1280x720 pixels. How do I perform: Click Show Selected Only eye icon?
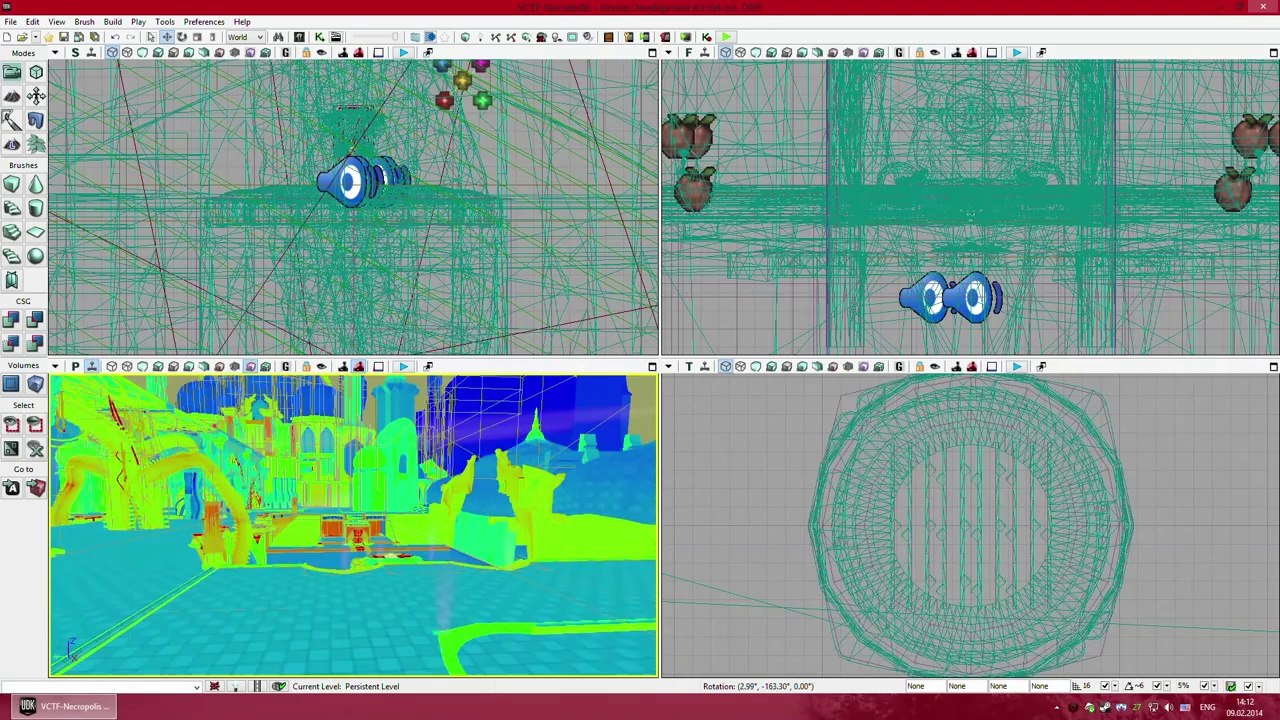coord(12,424)
